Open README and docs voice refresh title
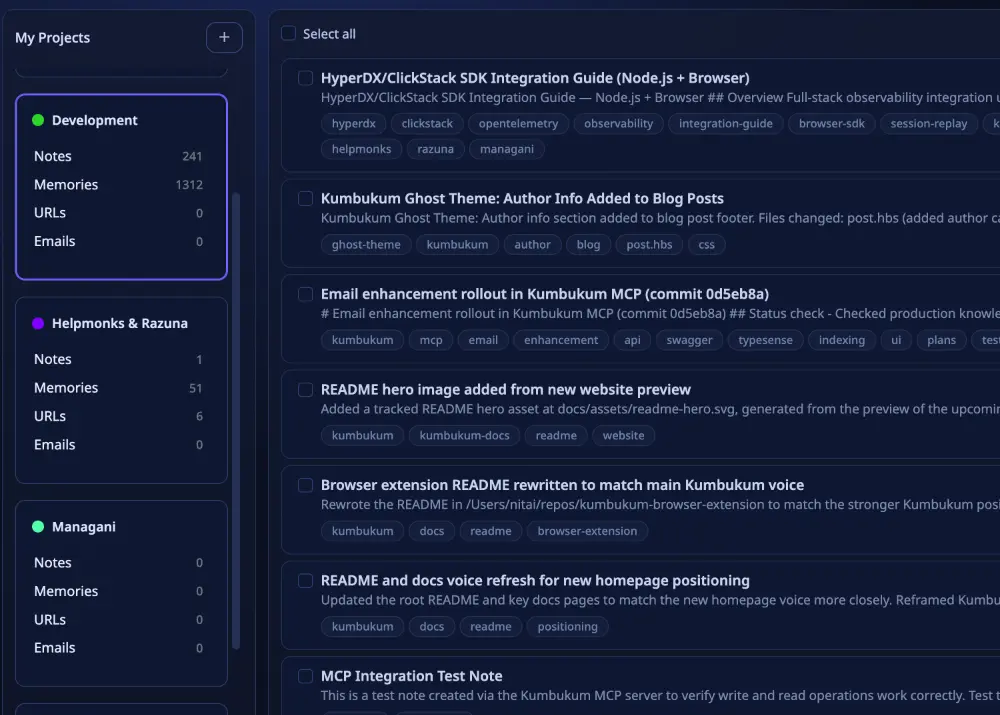1000x715 pixels. [535, 580]
